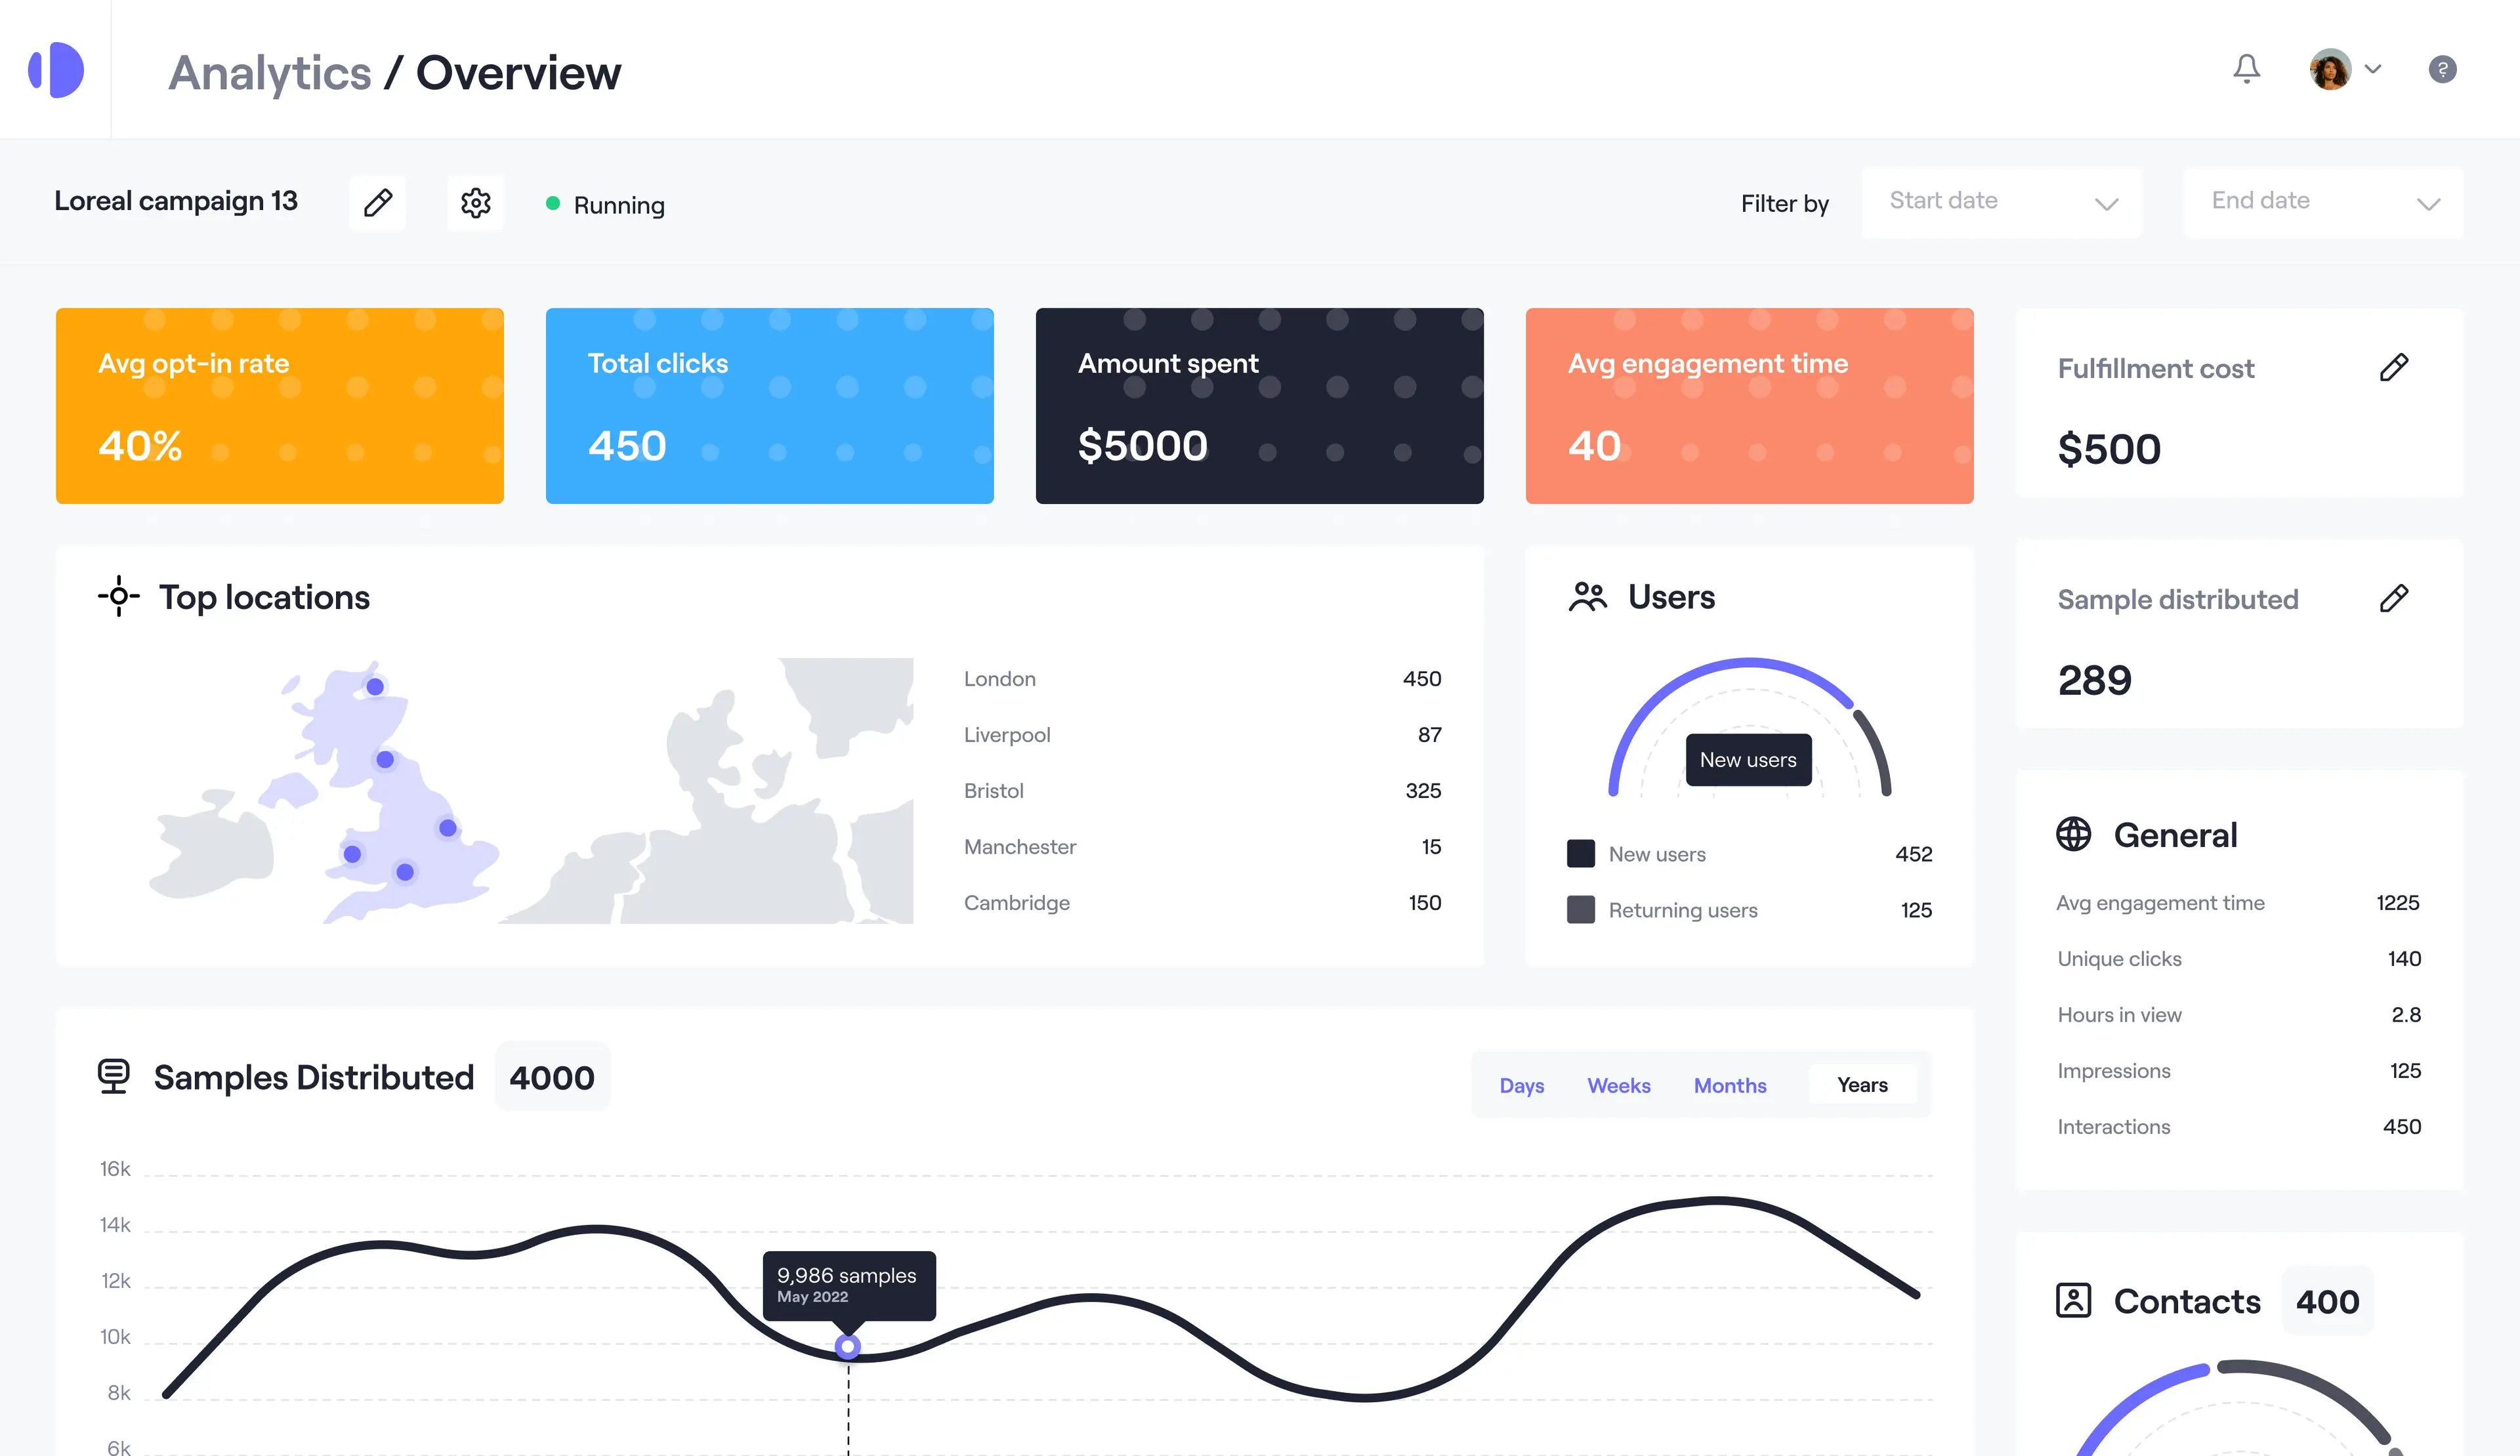Click the Samples Distributed icon

point(114,1076)
